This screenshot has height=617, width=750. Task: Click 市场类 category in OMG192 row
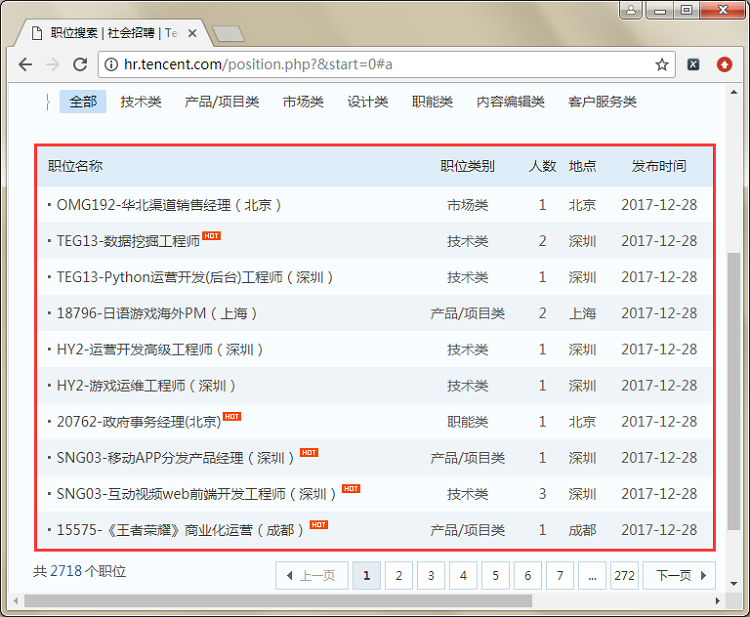click(467, 205)
